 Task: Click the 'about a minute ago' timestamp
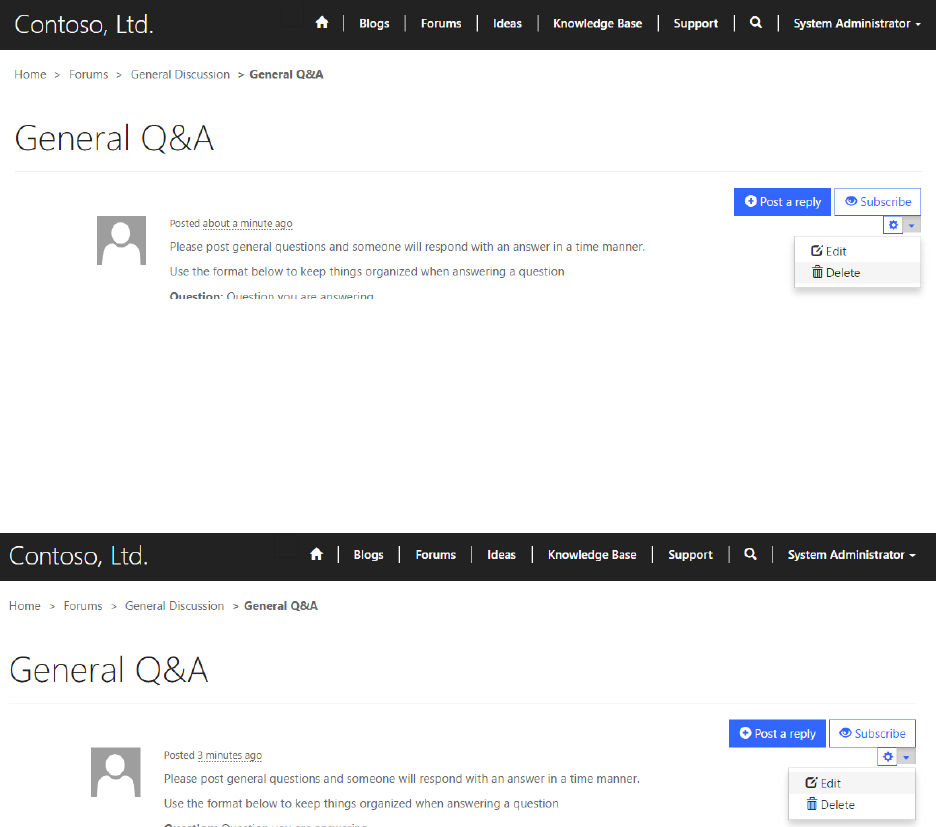click(x=247, y=223)
